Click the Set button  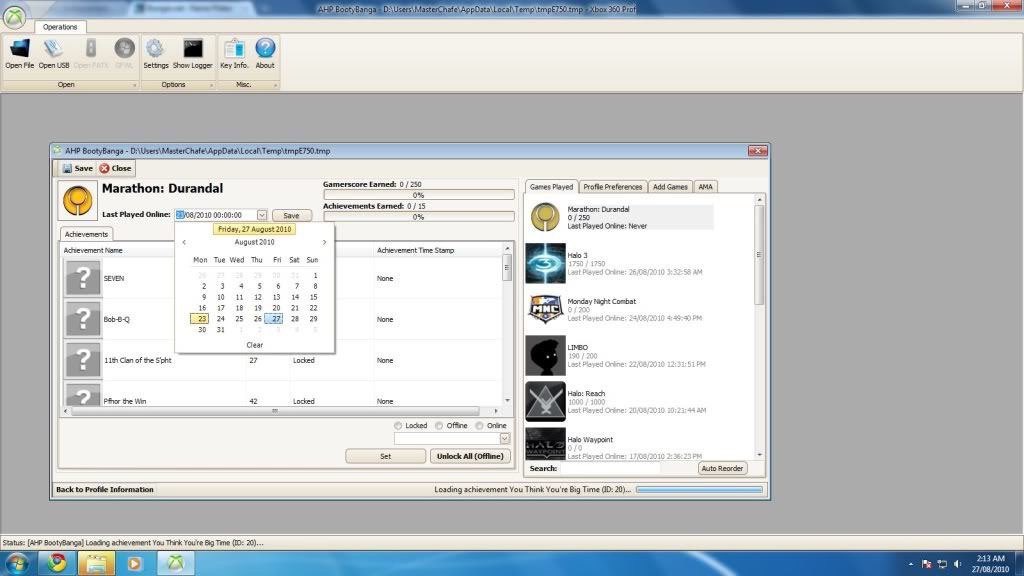pos(385,456)
